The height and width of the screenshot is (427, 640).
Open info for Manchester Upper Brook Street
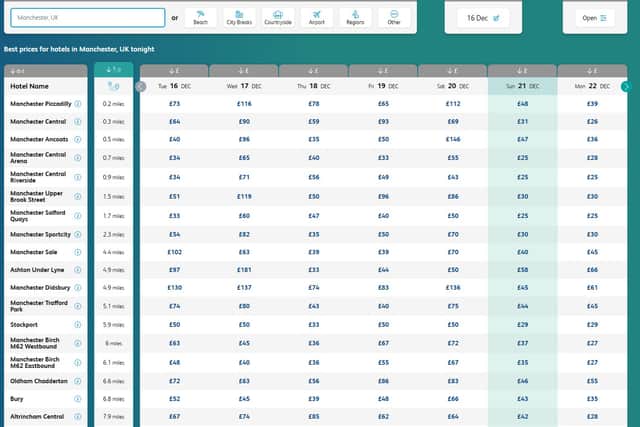78,196
